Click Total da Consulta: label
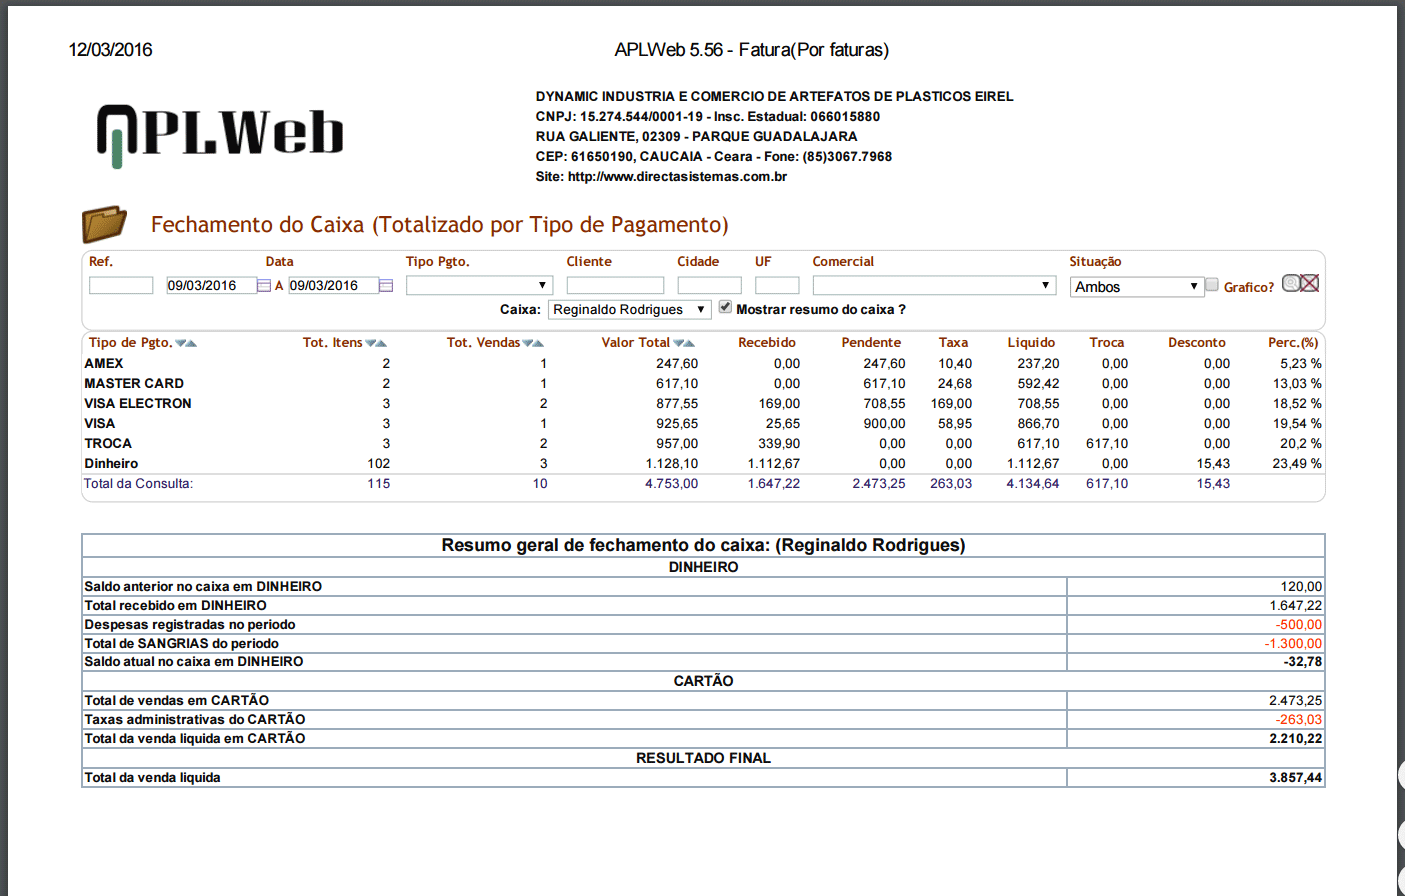The height and width of the screenshot is (896, 1405). (x=138, y=484)
